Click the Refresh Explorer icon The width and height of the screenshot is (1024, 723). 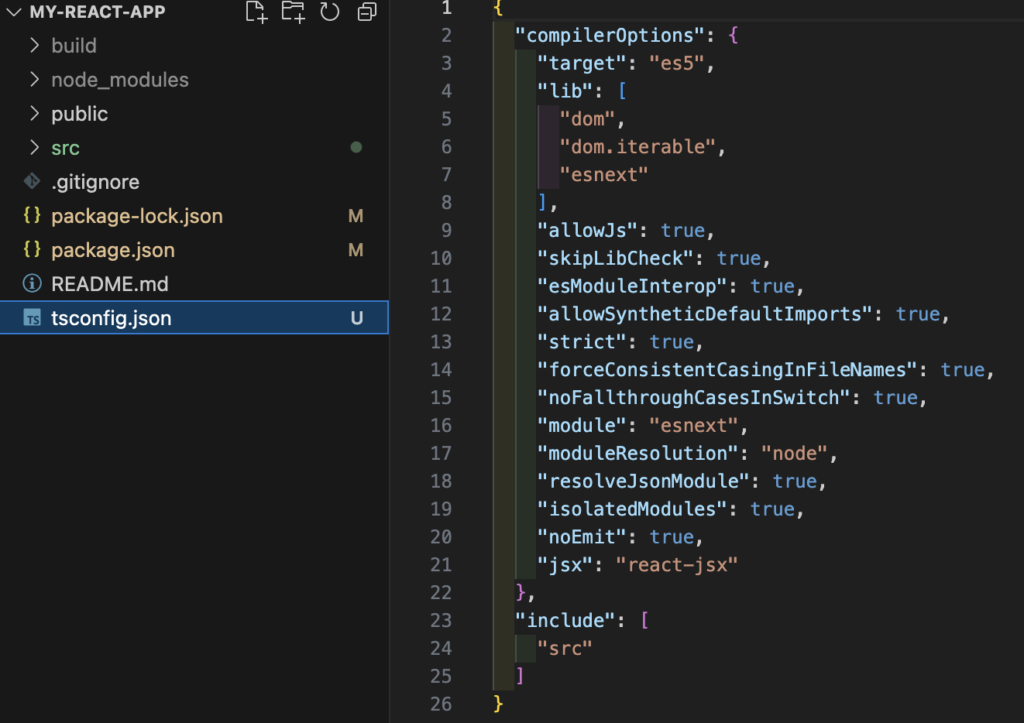(329, 12)
